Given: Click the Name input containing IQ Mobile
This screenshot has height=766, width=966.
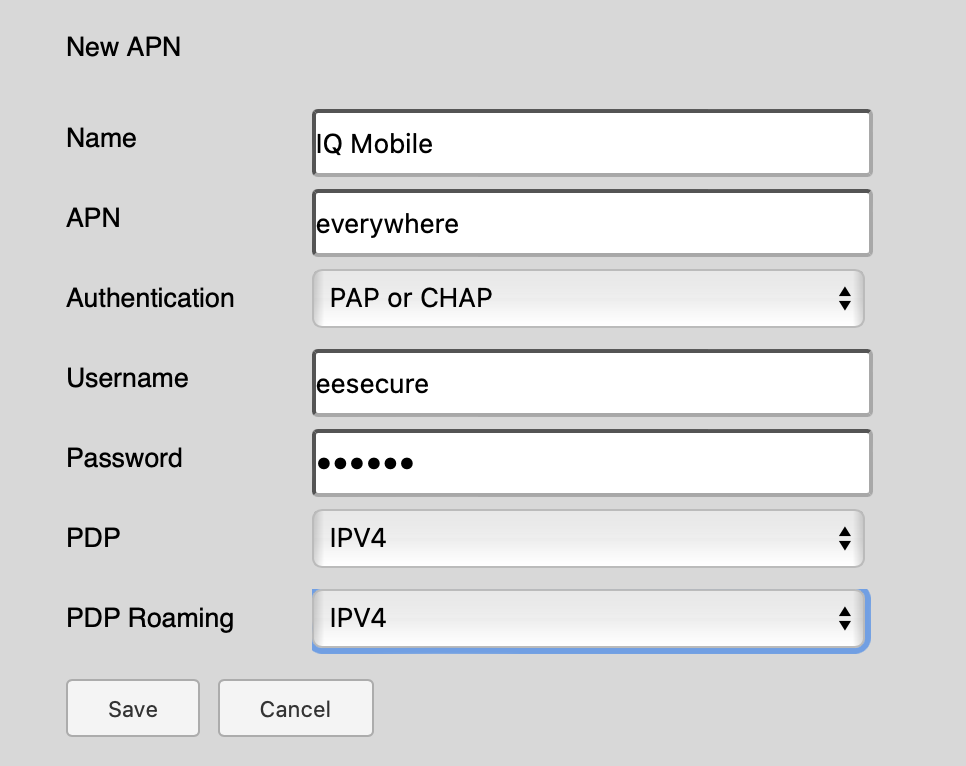Looking at the screenshot, I should [592, 142].
